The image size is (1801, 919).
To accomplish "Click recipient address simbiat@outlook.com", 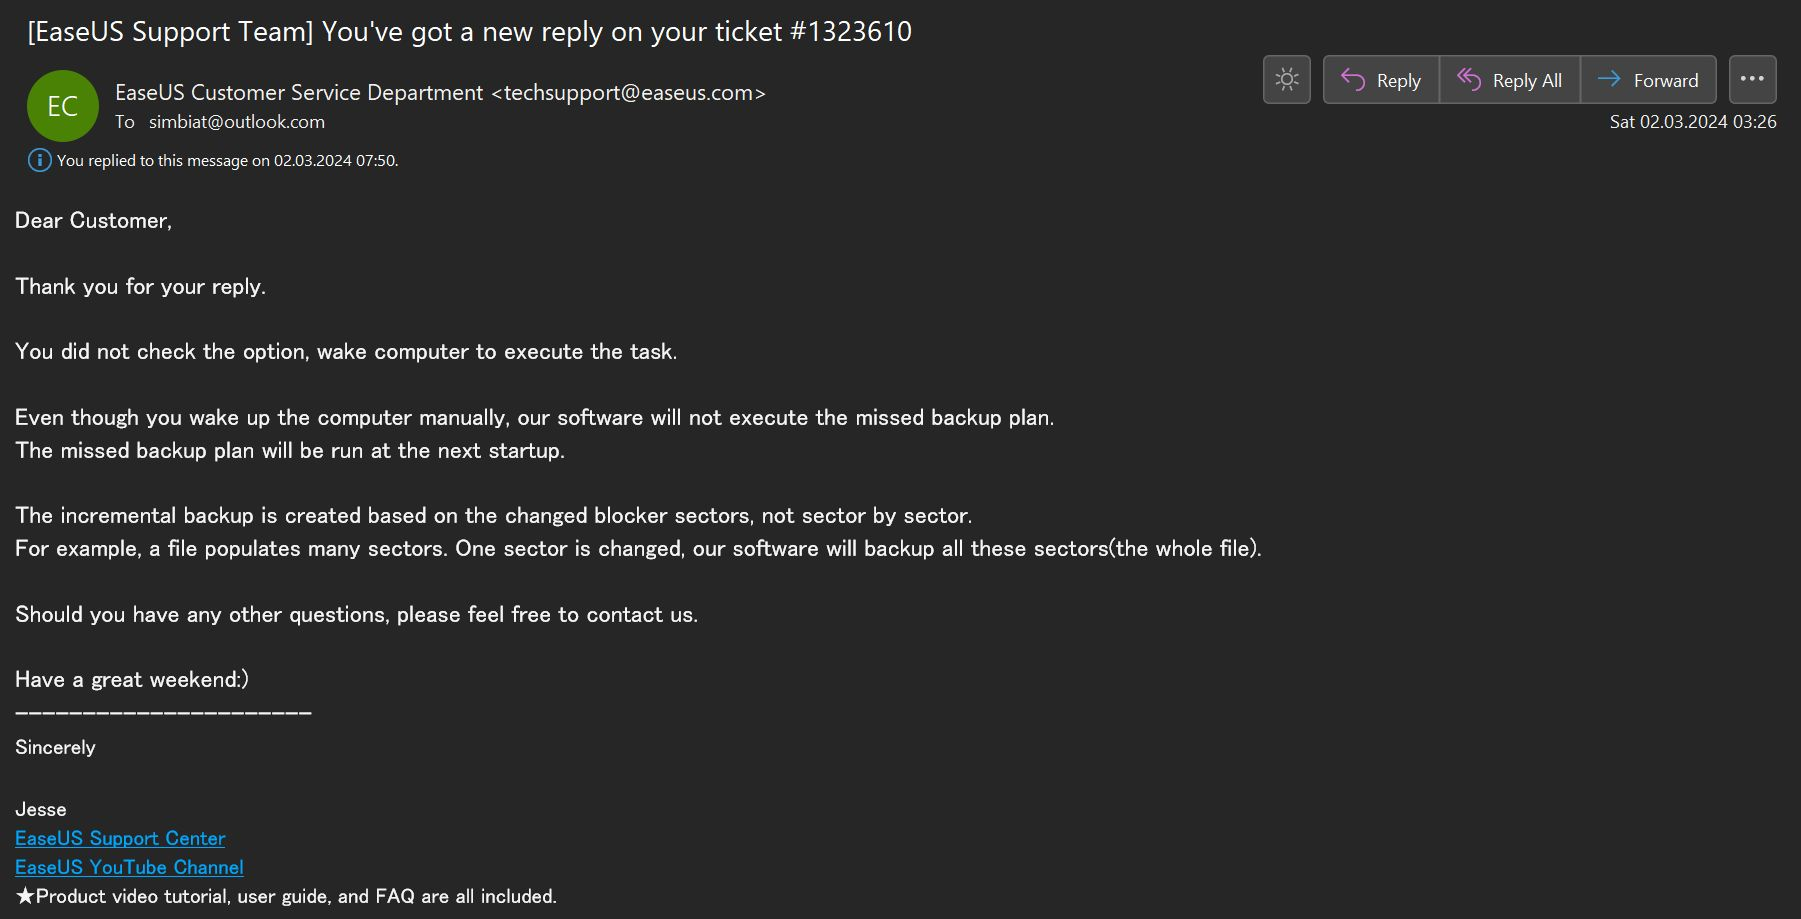I will (x=237, y=122).
